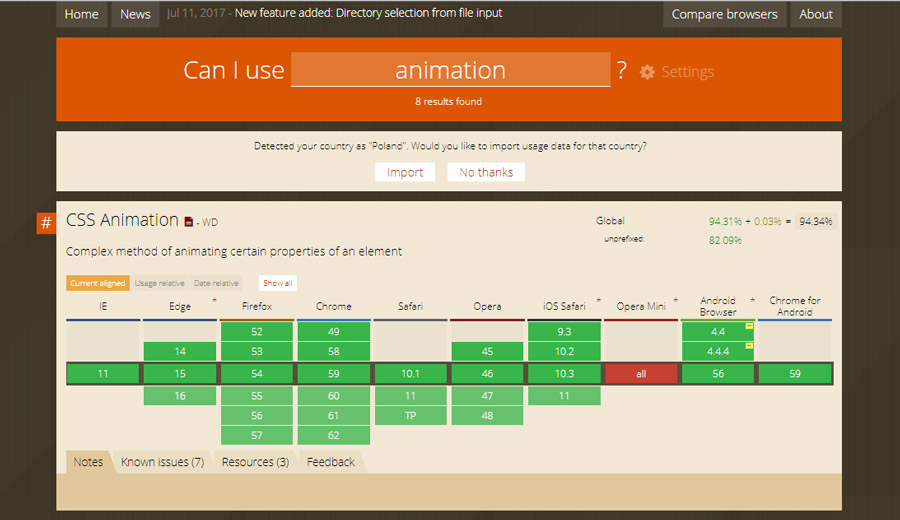Switch to the Notes tab
This screenshot has height=520, width=900.
(88, 462)
